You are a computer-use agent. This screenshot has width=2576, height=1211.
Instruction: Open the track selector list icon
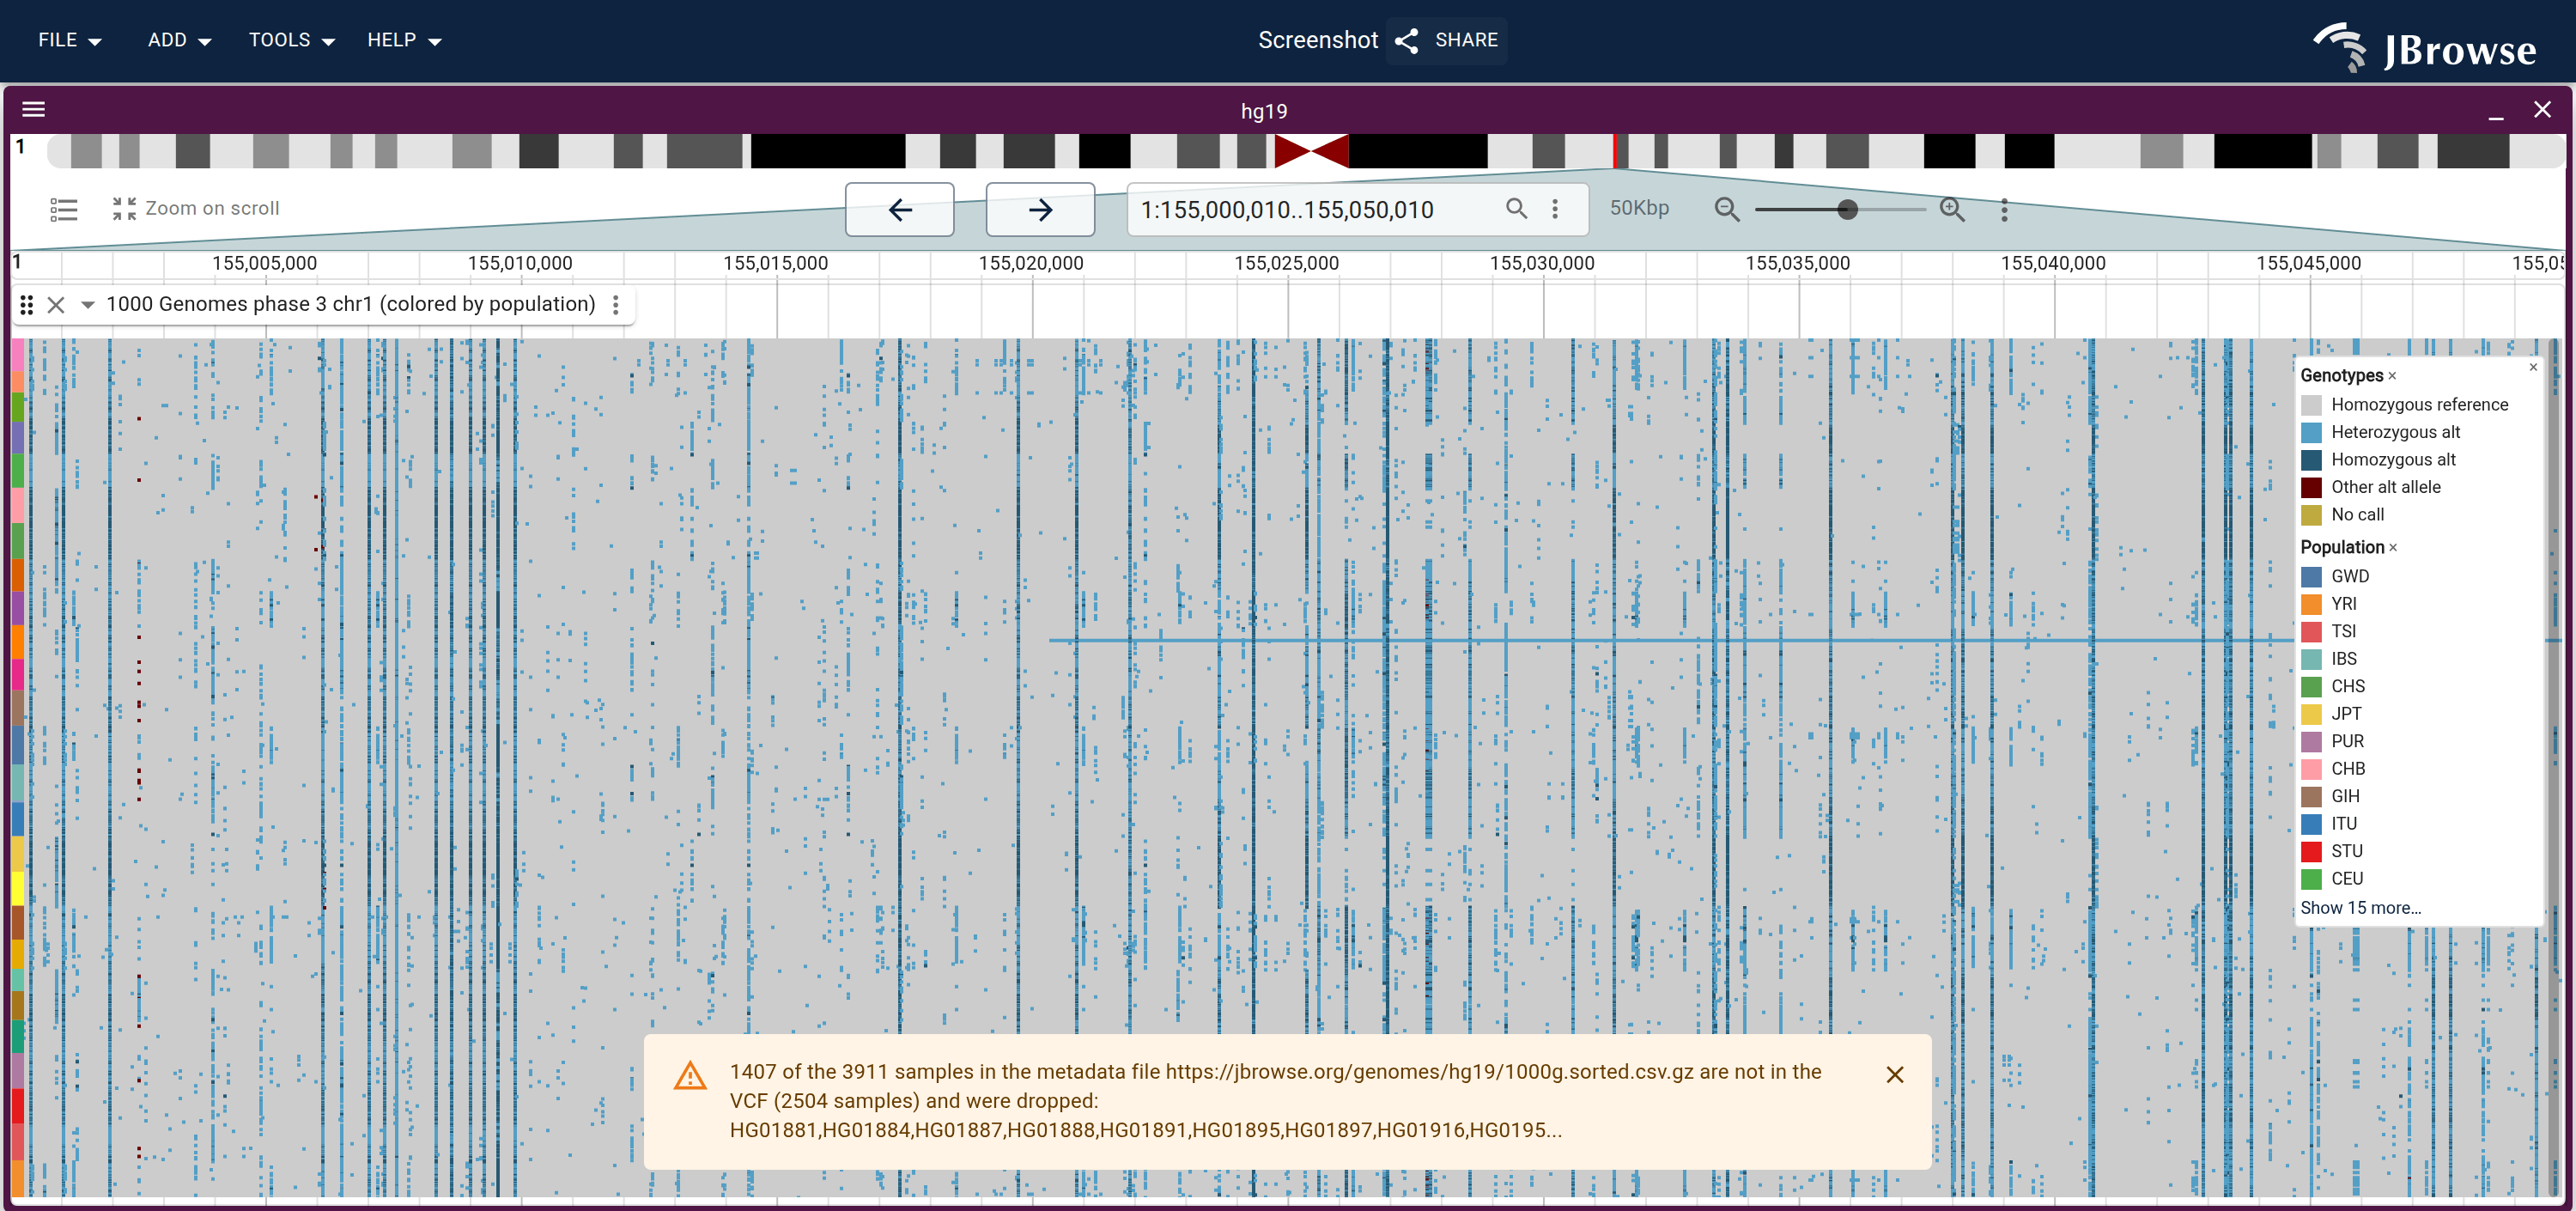(x=64, y=209)
